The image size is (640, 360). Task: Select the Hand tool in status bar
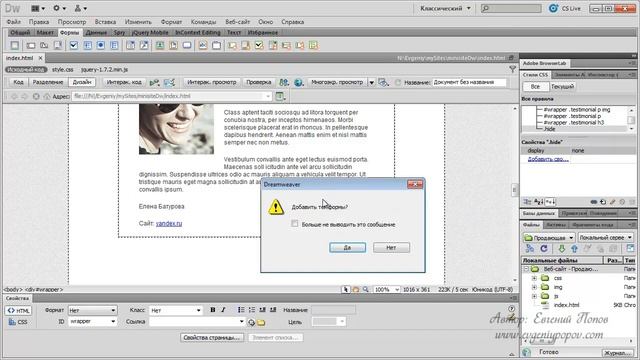[356, 289]
